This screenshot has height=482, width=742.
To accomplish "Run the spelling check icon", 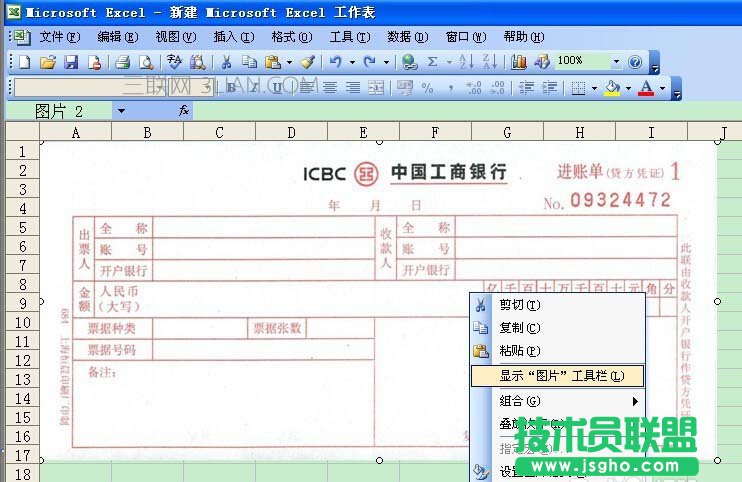I will tap(174, 62).
